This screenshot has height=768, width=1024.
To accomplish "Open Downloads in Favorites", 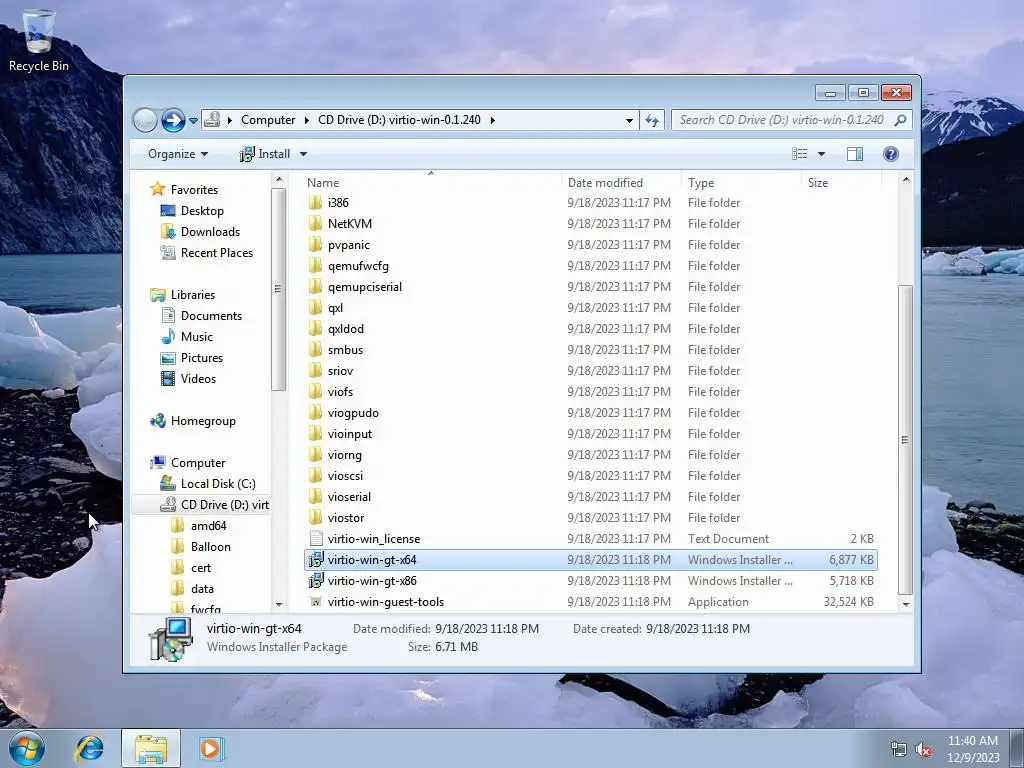I will tap(200, 231).
